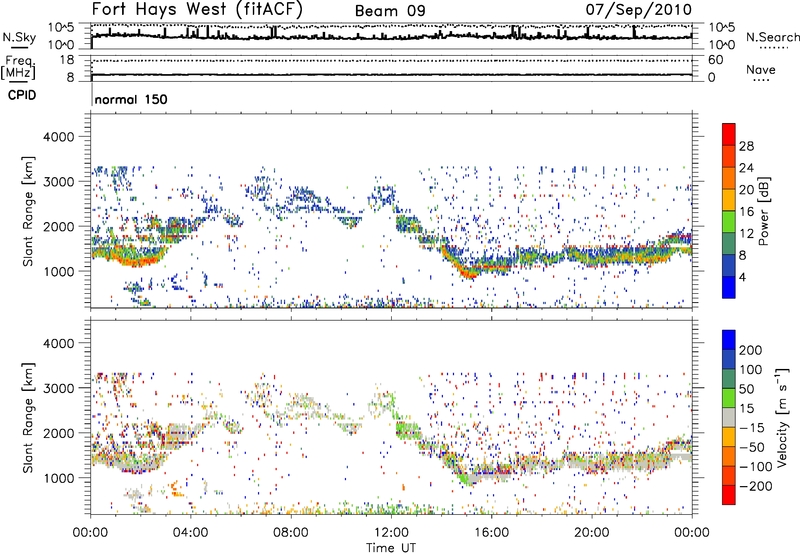800x554 pixels.
Task: Click the blue bottom of the Power color bar
Action: click(729, 287)
